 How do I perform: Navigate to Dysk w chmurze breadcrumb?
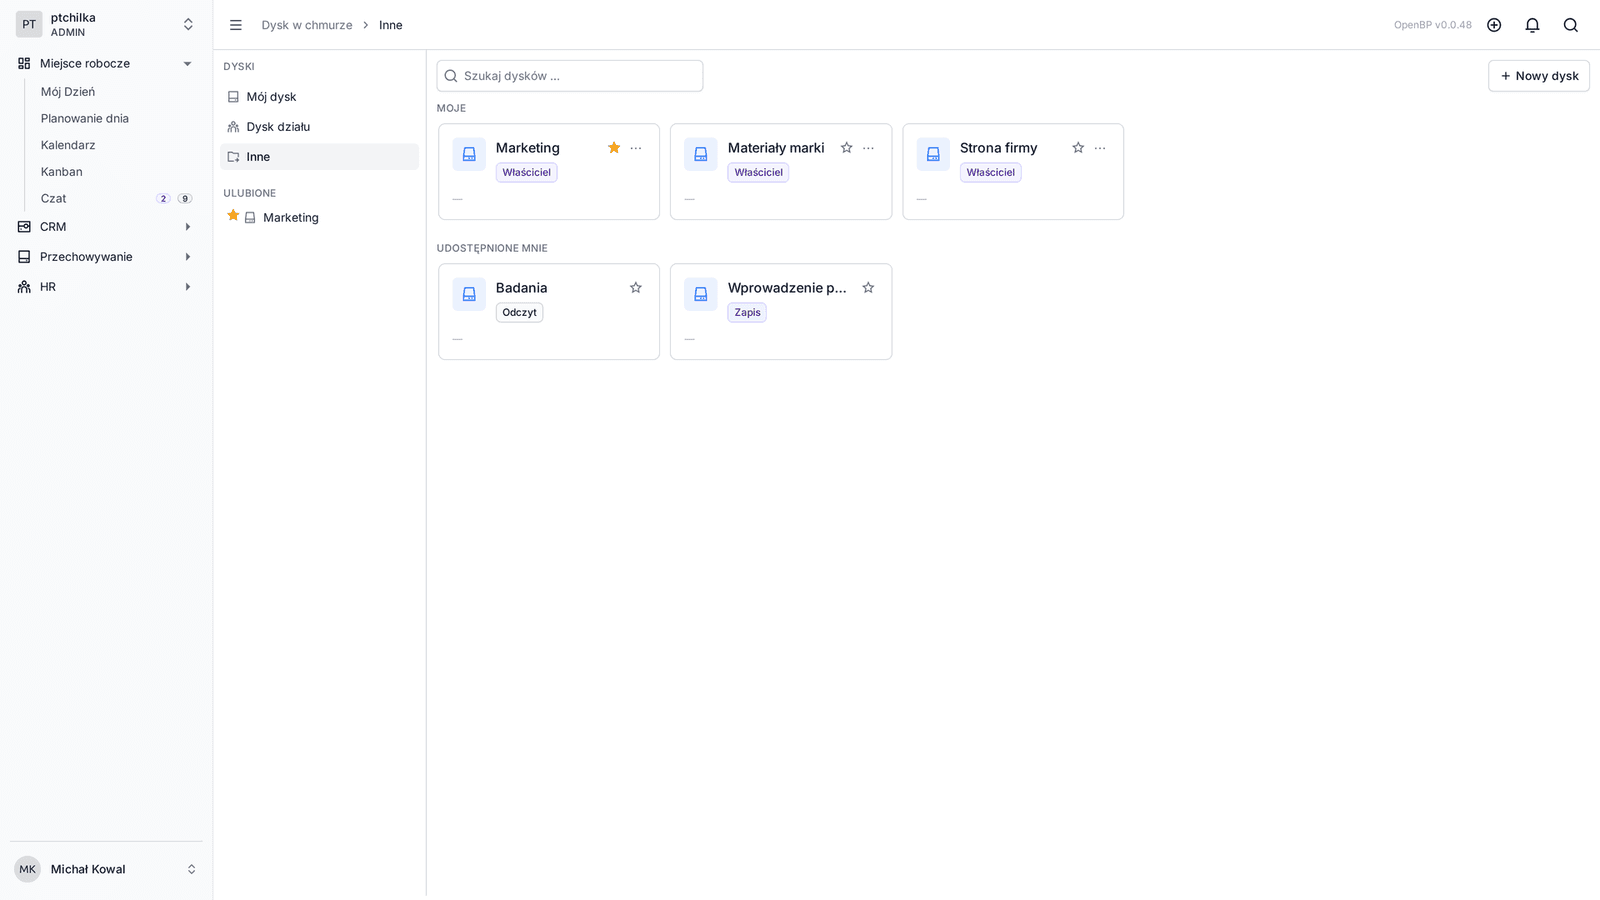point(307,25)
